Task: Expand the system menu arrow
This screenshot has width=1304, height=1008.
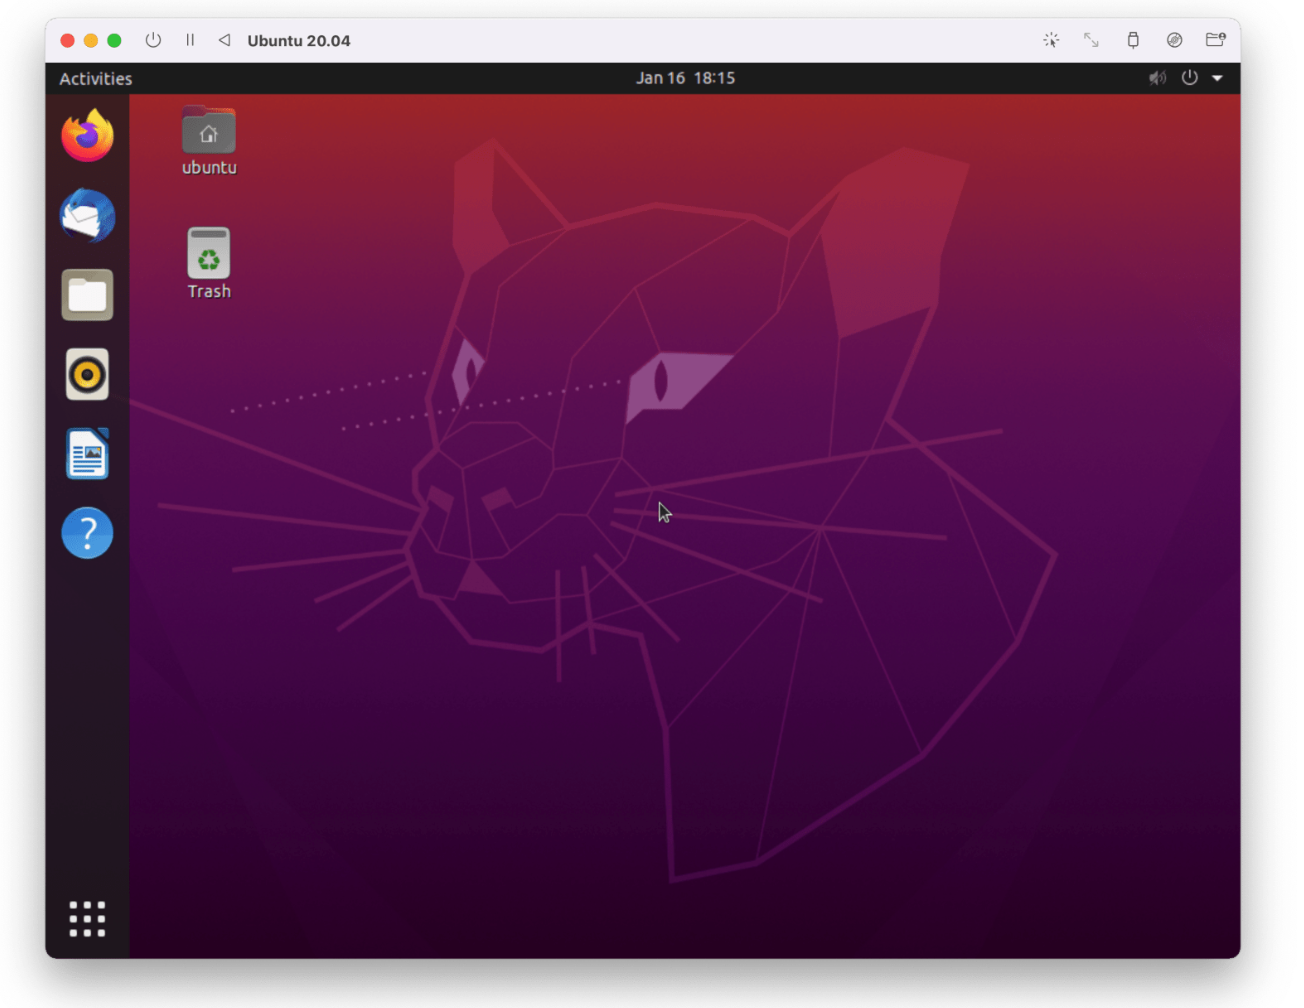Action: tap(1217, 78)
